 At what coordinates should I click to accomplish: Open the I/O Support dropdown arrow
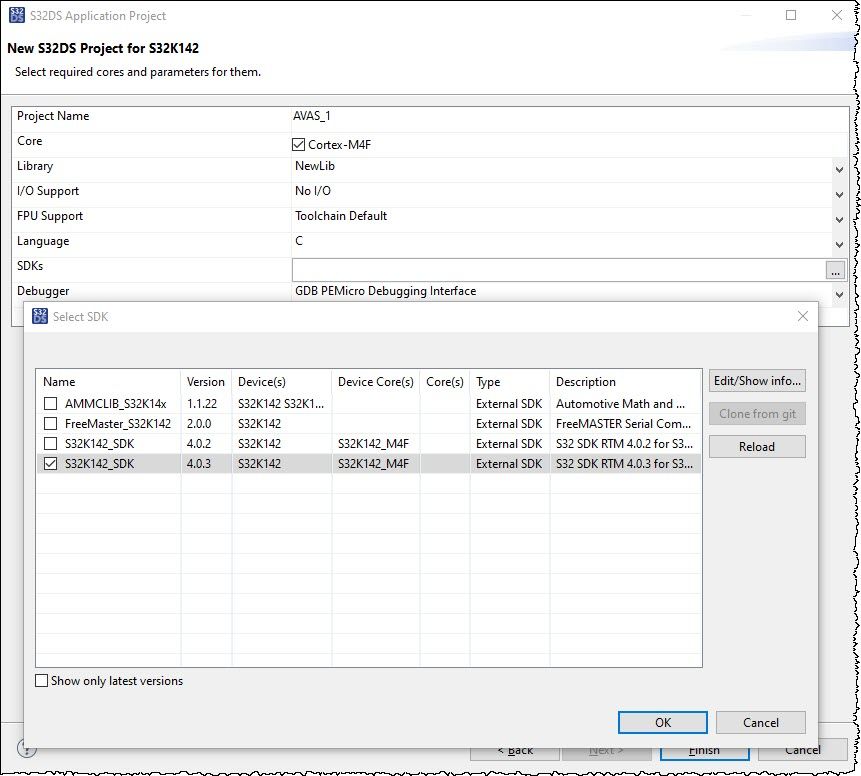[x=839, y=195]
